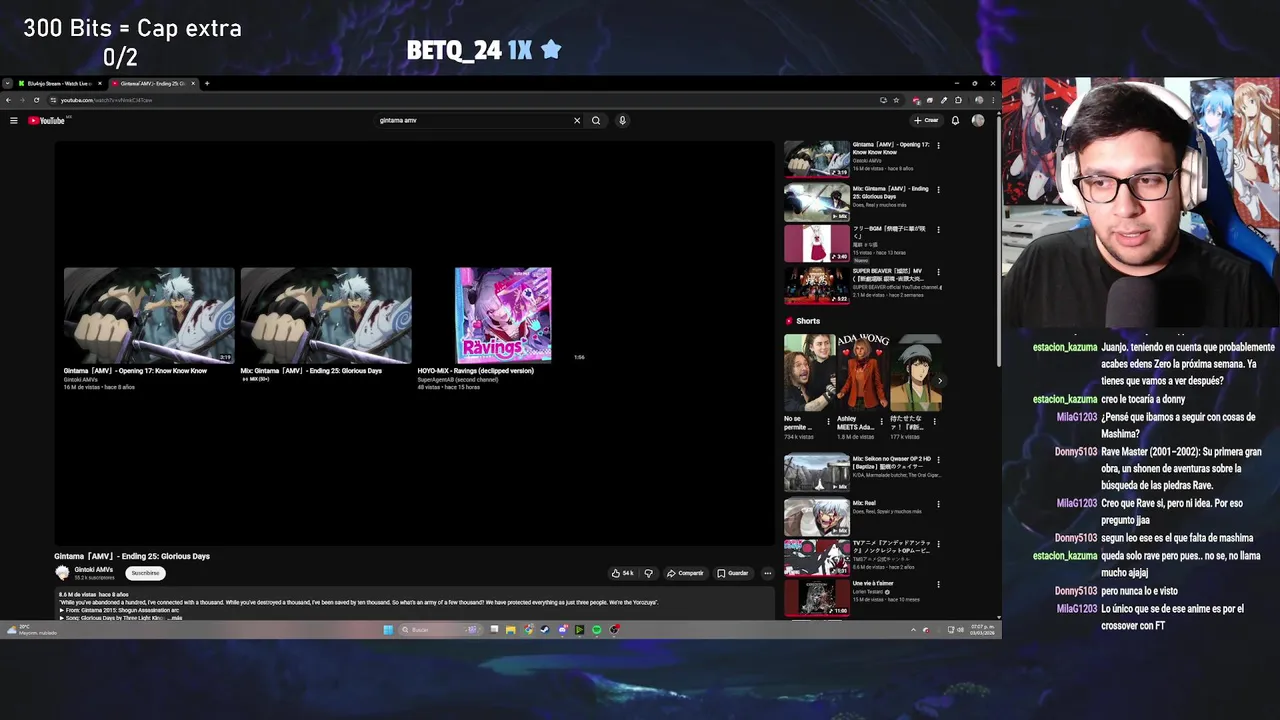Open the 'Ashley MEETS Ada' short
1280x720 pixels.
coord(863,372)
